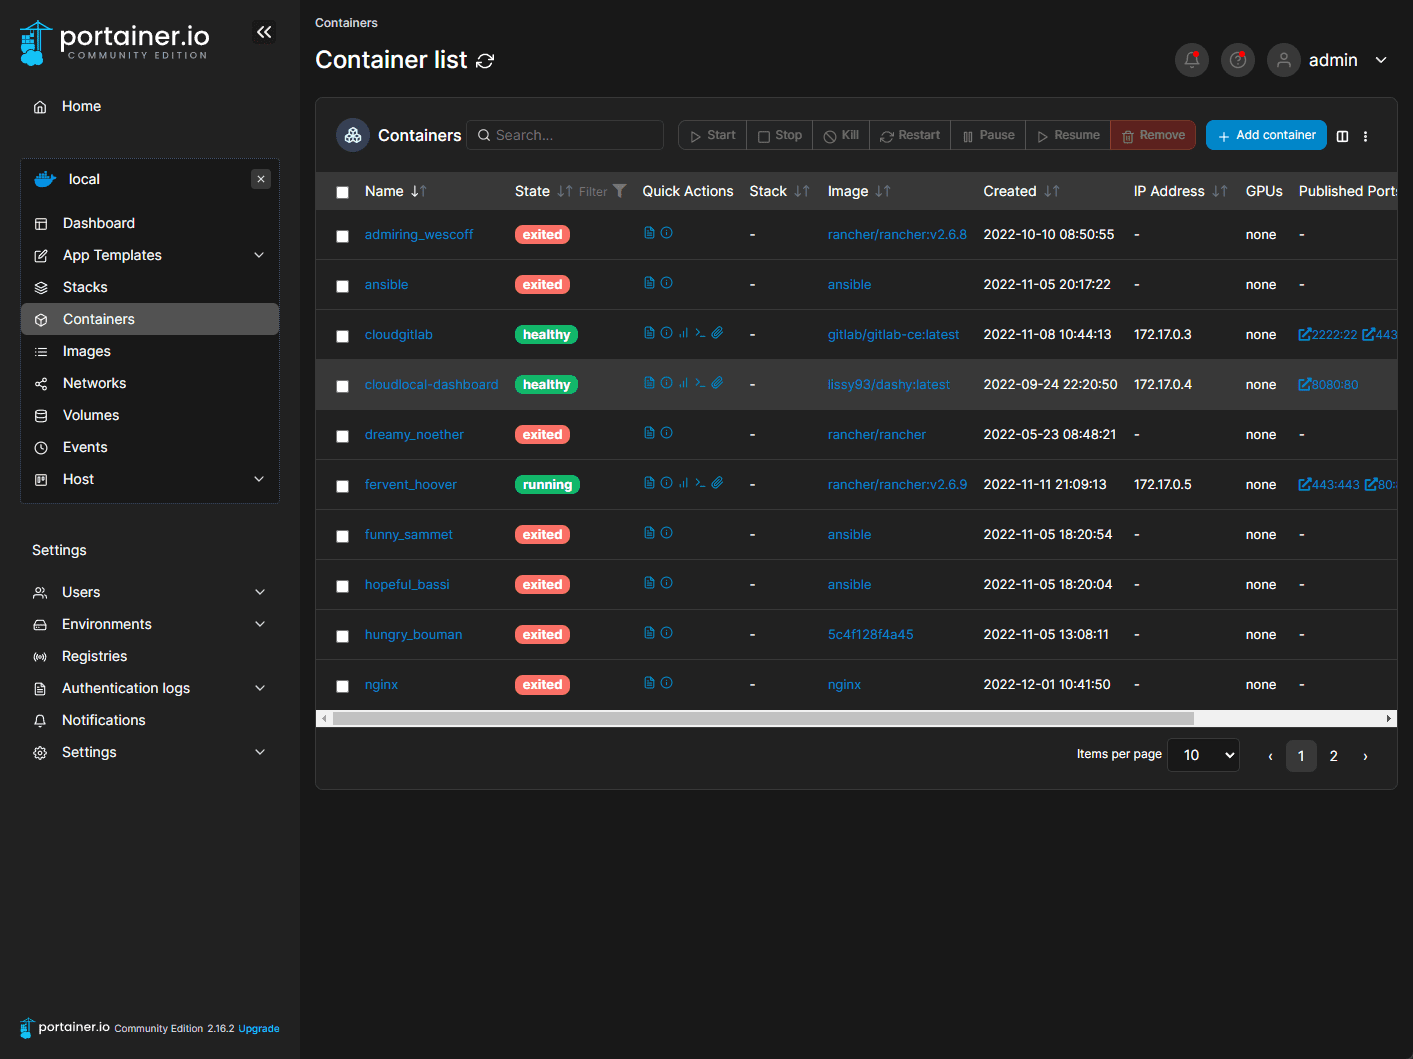This screenshot has width=1413, height=1059.
Task: Open the columns visibility icon
Action: [x=1342, y=136]
